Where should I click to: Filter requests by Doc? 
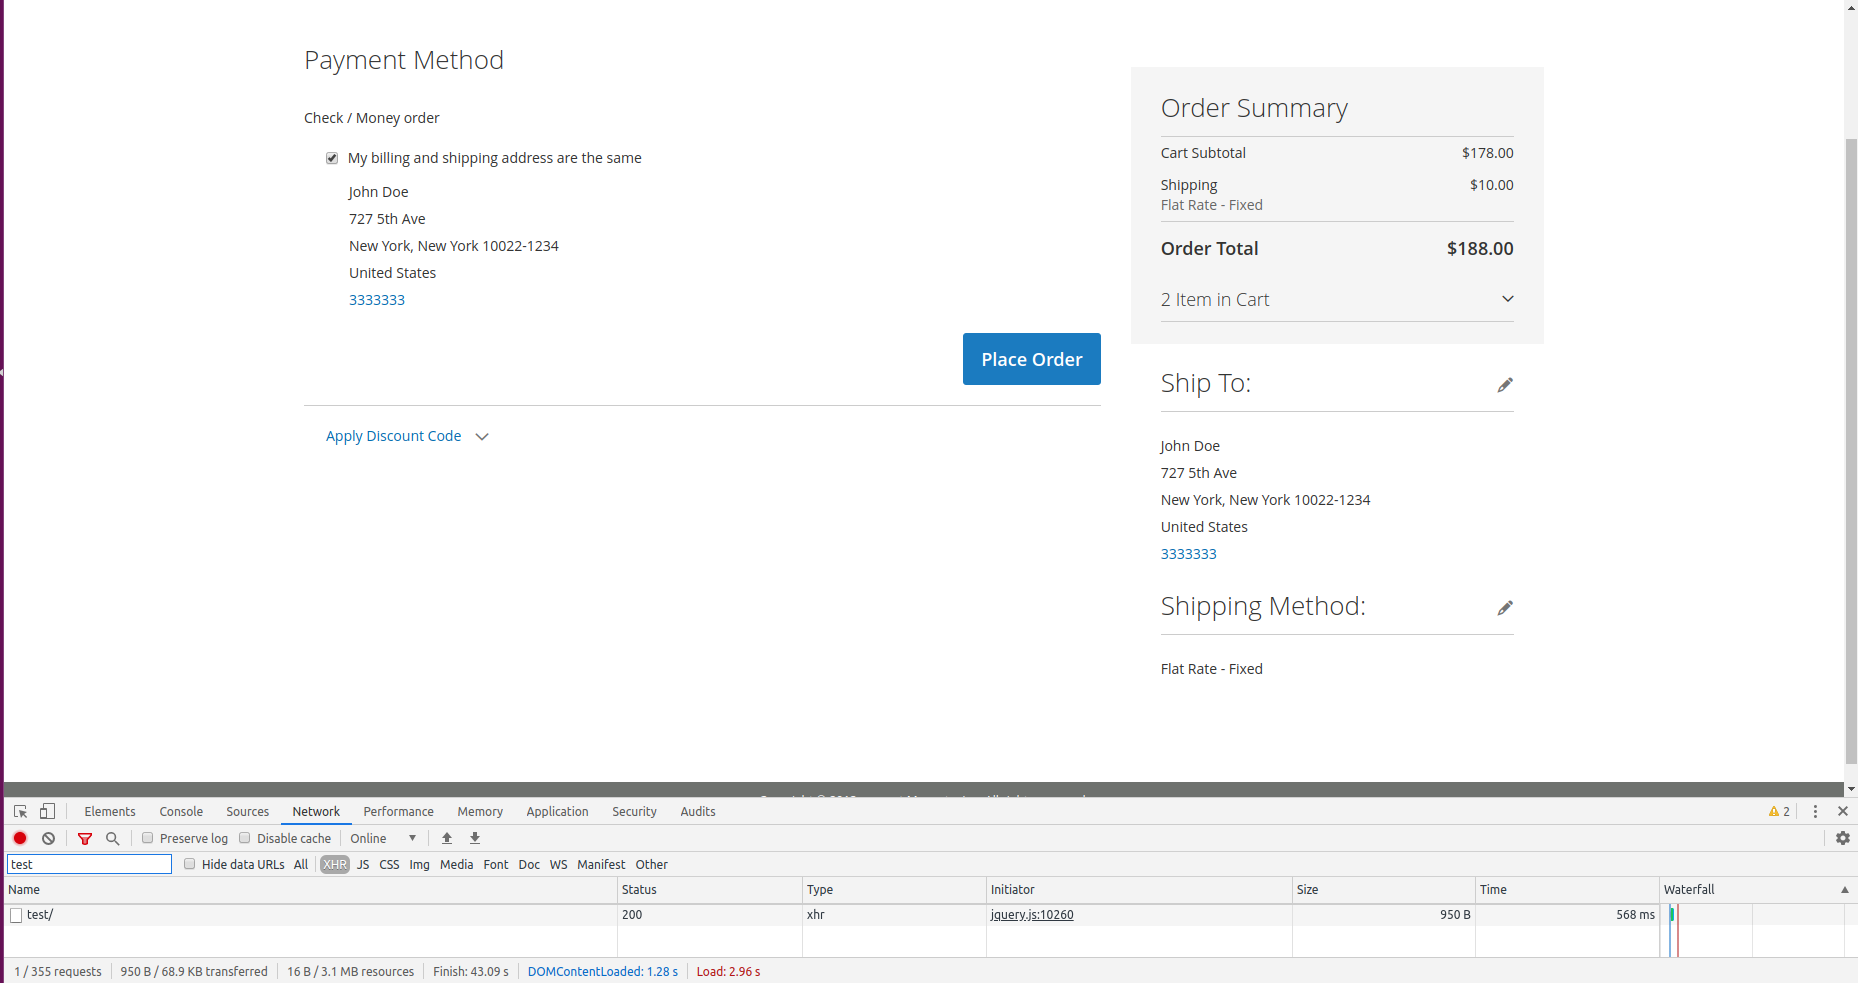pyautogui.click(x=529, y=864)
